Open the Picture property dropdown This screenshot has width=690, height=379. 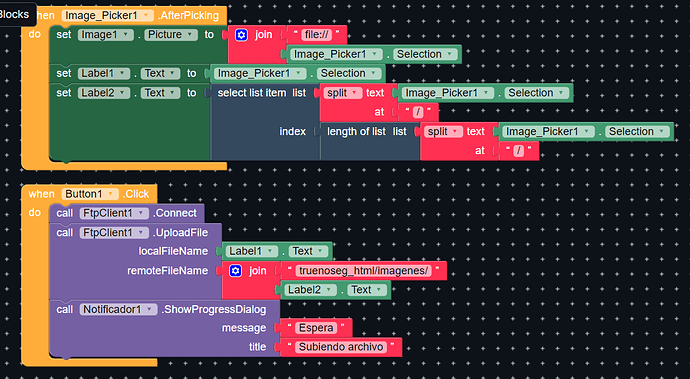172,35
